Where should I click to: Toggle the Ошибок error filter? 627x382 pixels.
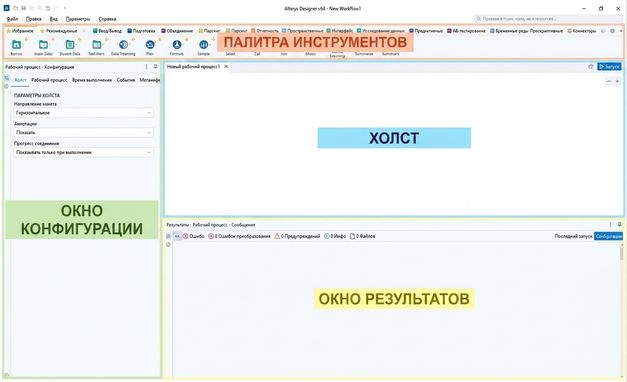pyautogui.click(x=194, y=236)
